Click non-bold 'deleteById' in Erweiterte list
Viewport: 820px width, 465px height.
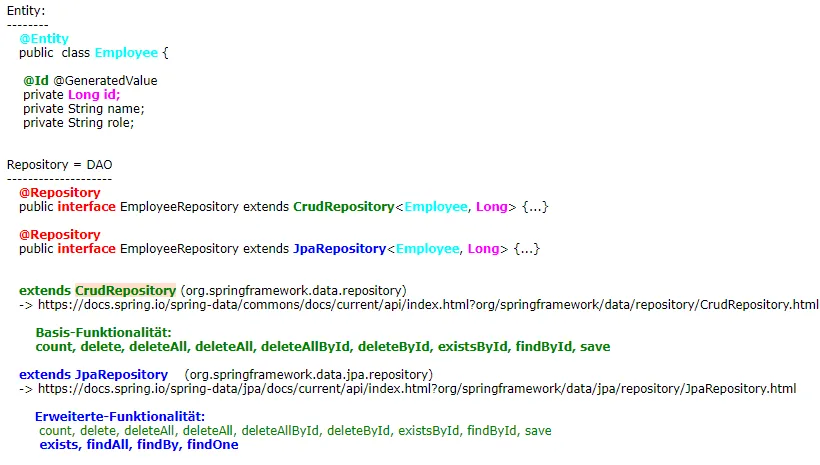pos(358,431)
